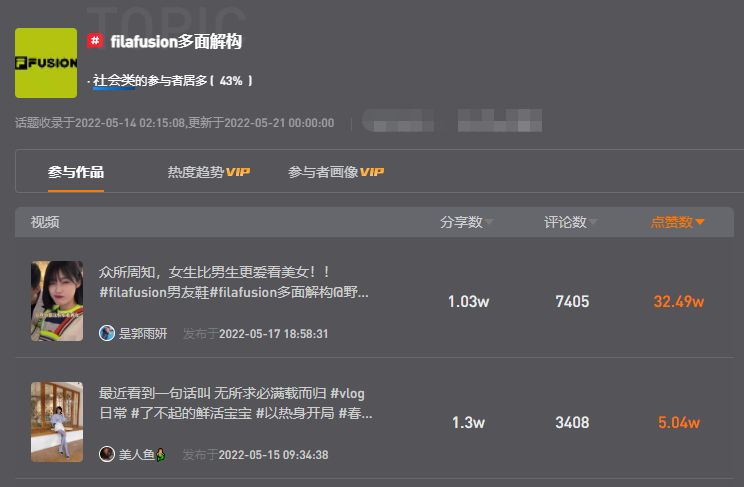Toggle the orange 点赞数 sort arrow
Viewport: 744px width, 487px height.
pos(699,222)
